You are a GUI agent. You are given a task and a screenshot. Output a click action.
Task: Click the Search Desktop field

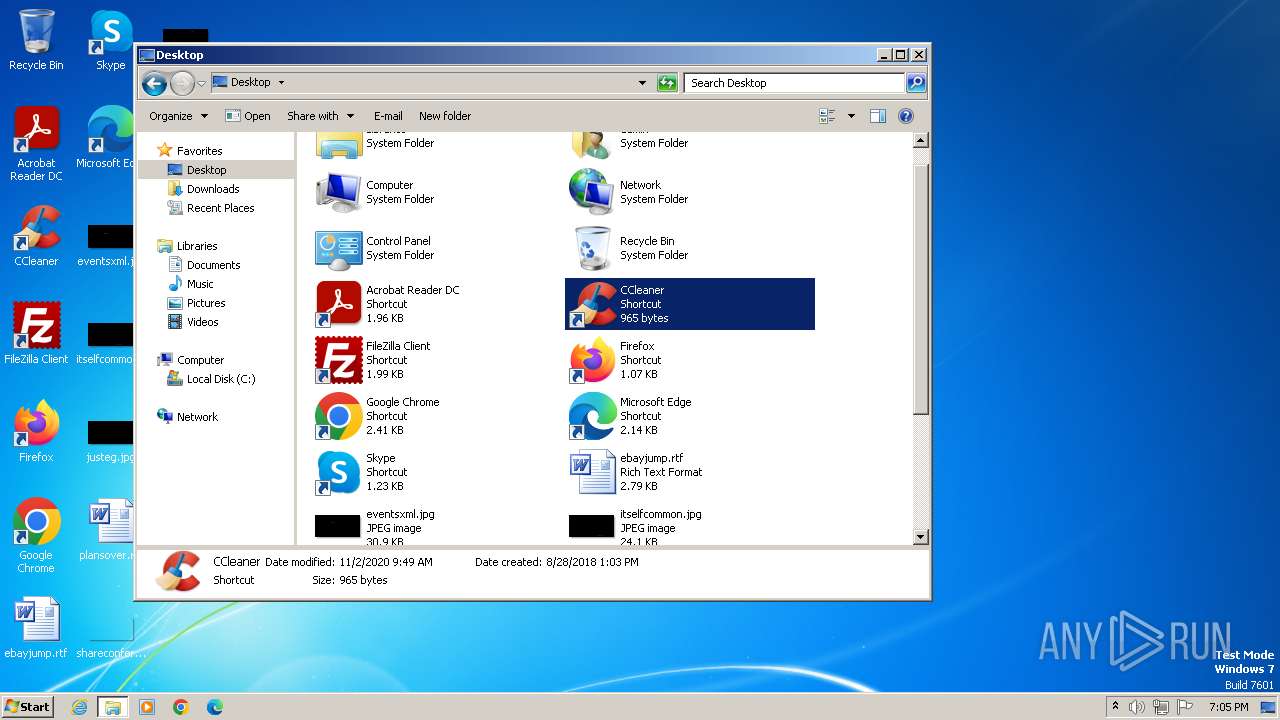pos(795,83)
